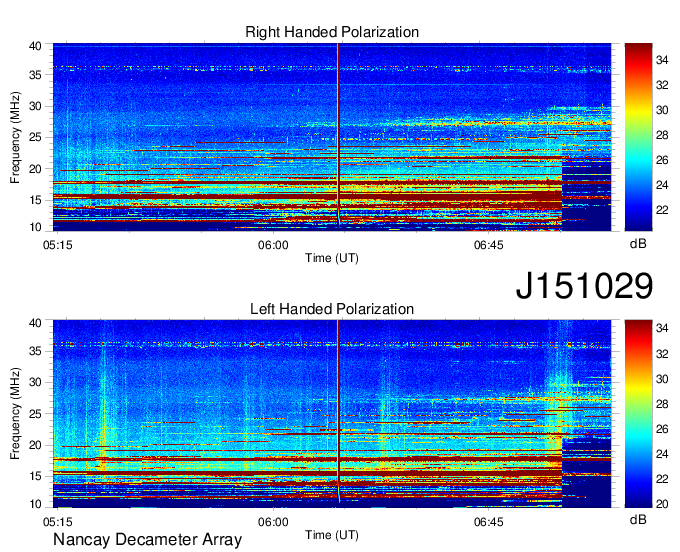
Task: Click the "Right Handed Polarization" plot title
Action: pyautogui.click(x=332, y=32)
